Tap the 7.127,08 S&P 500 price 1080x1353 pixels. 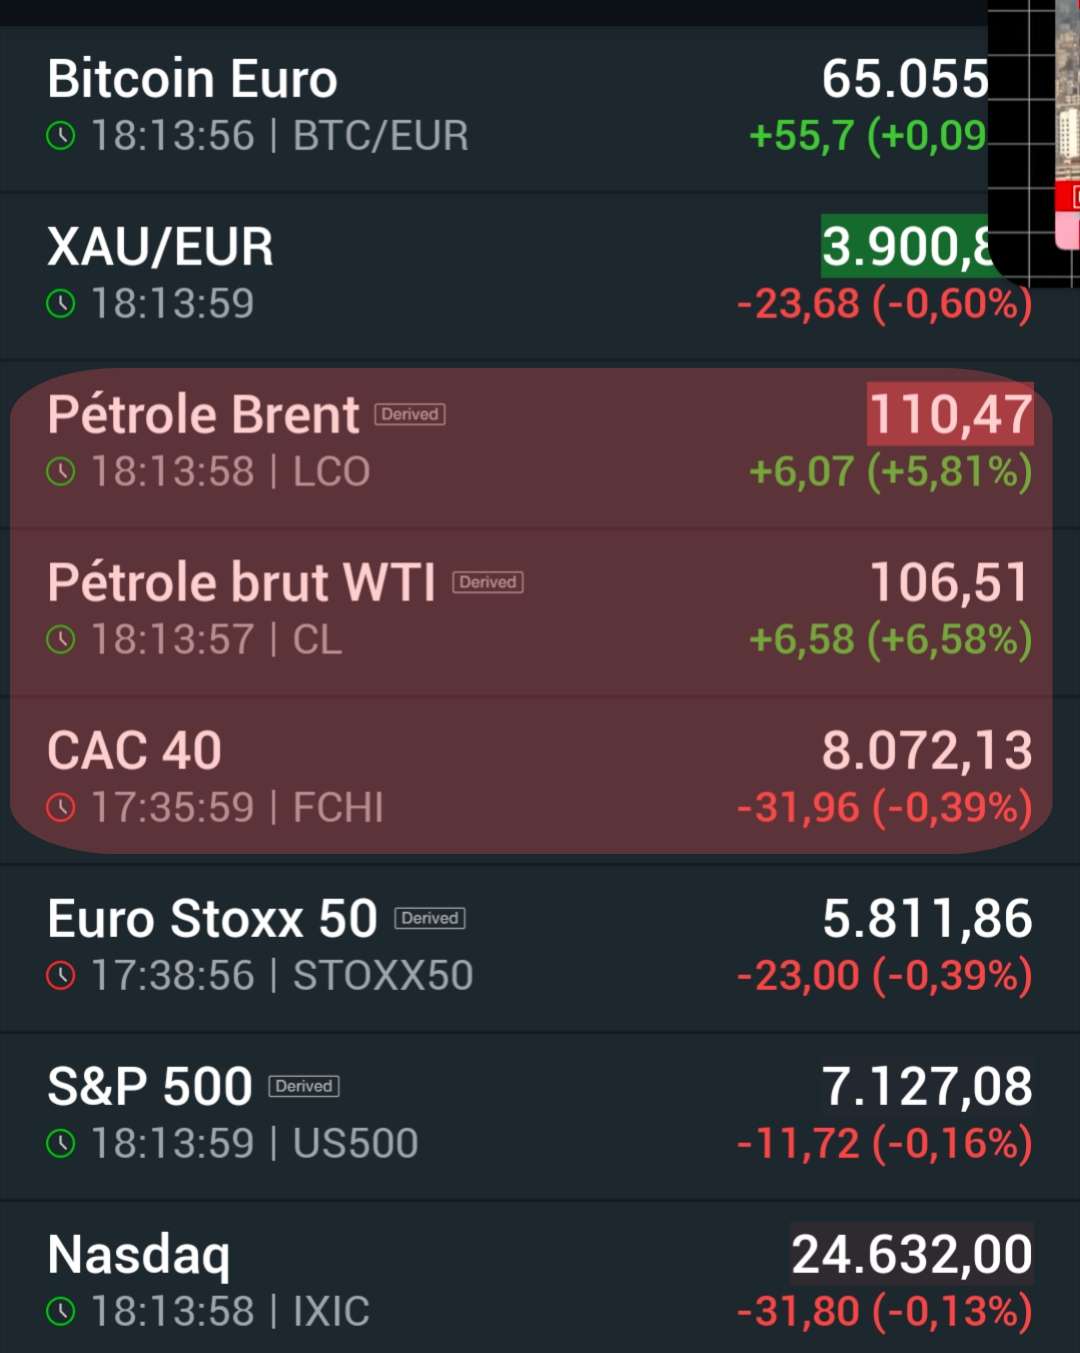927,1086
